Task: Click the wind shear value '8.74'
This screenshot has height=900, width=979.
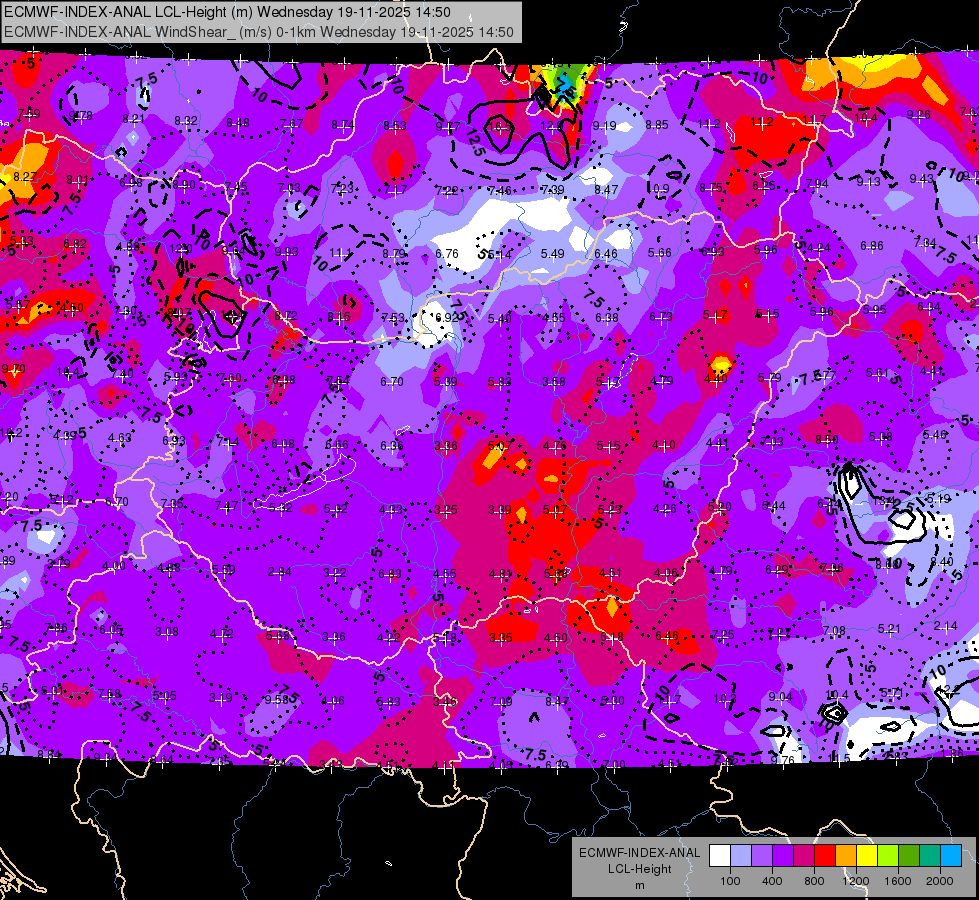Action: [x=343, y=125]
